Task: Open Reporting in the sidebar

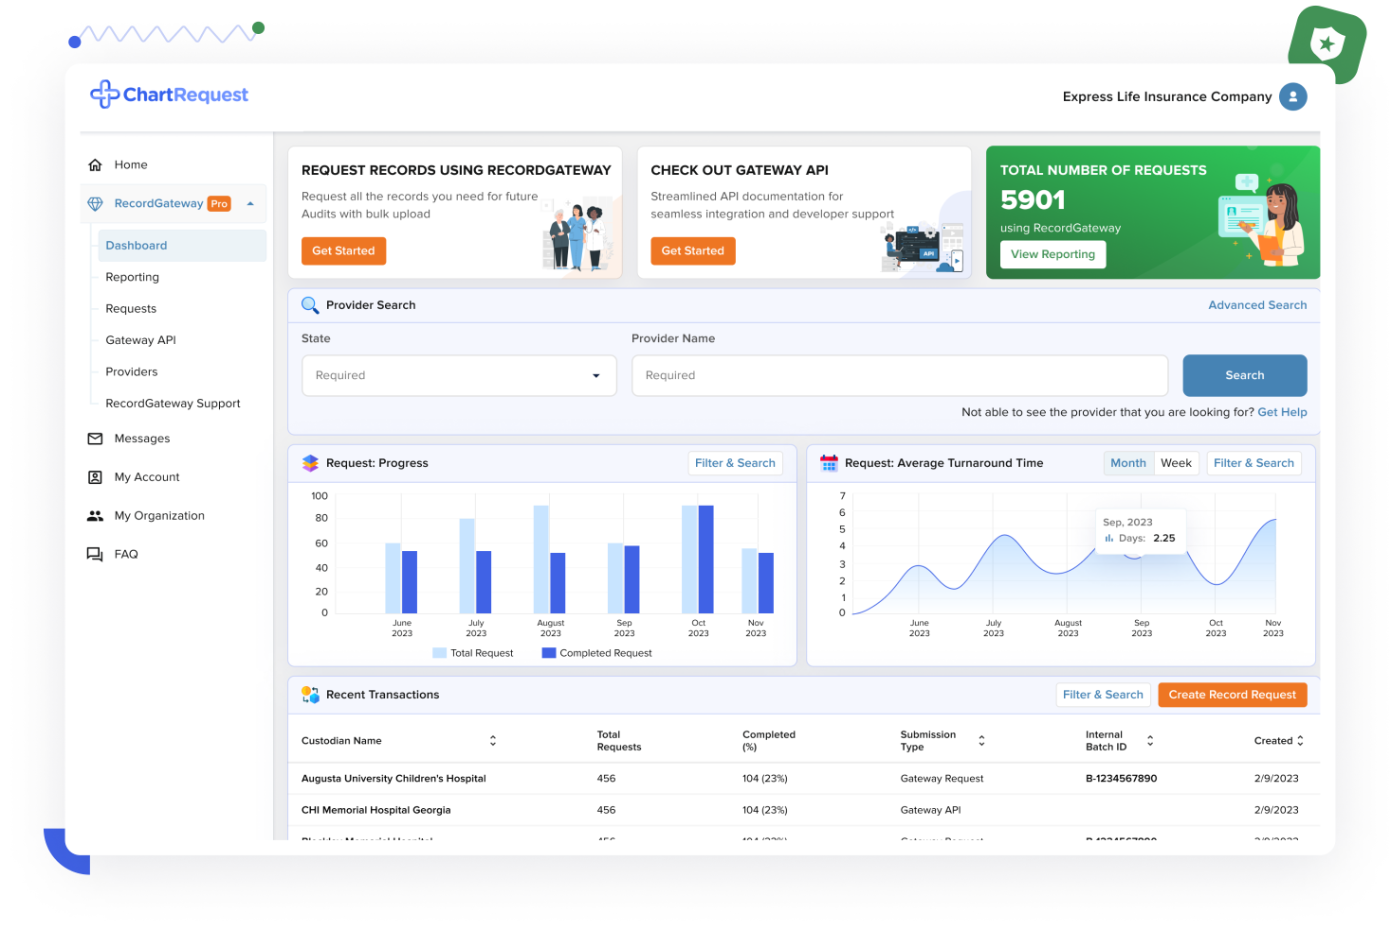Action: click(132, 277)
